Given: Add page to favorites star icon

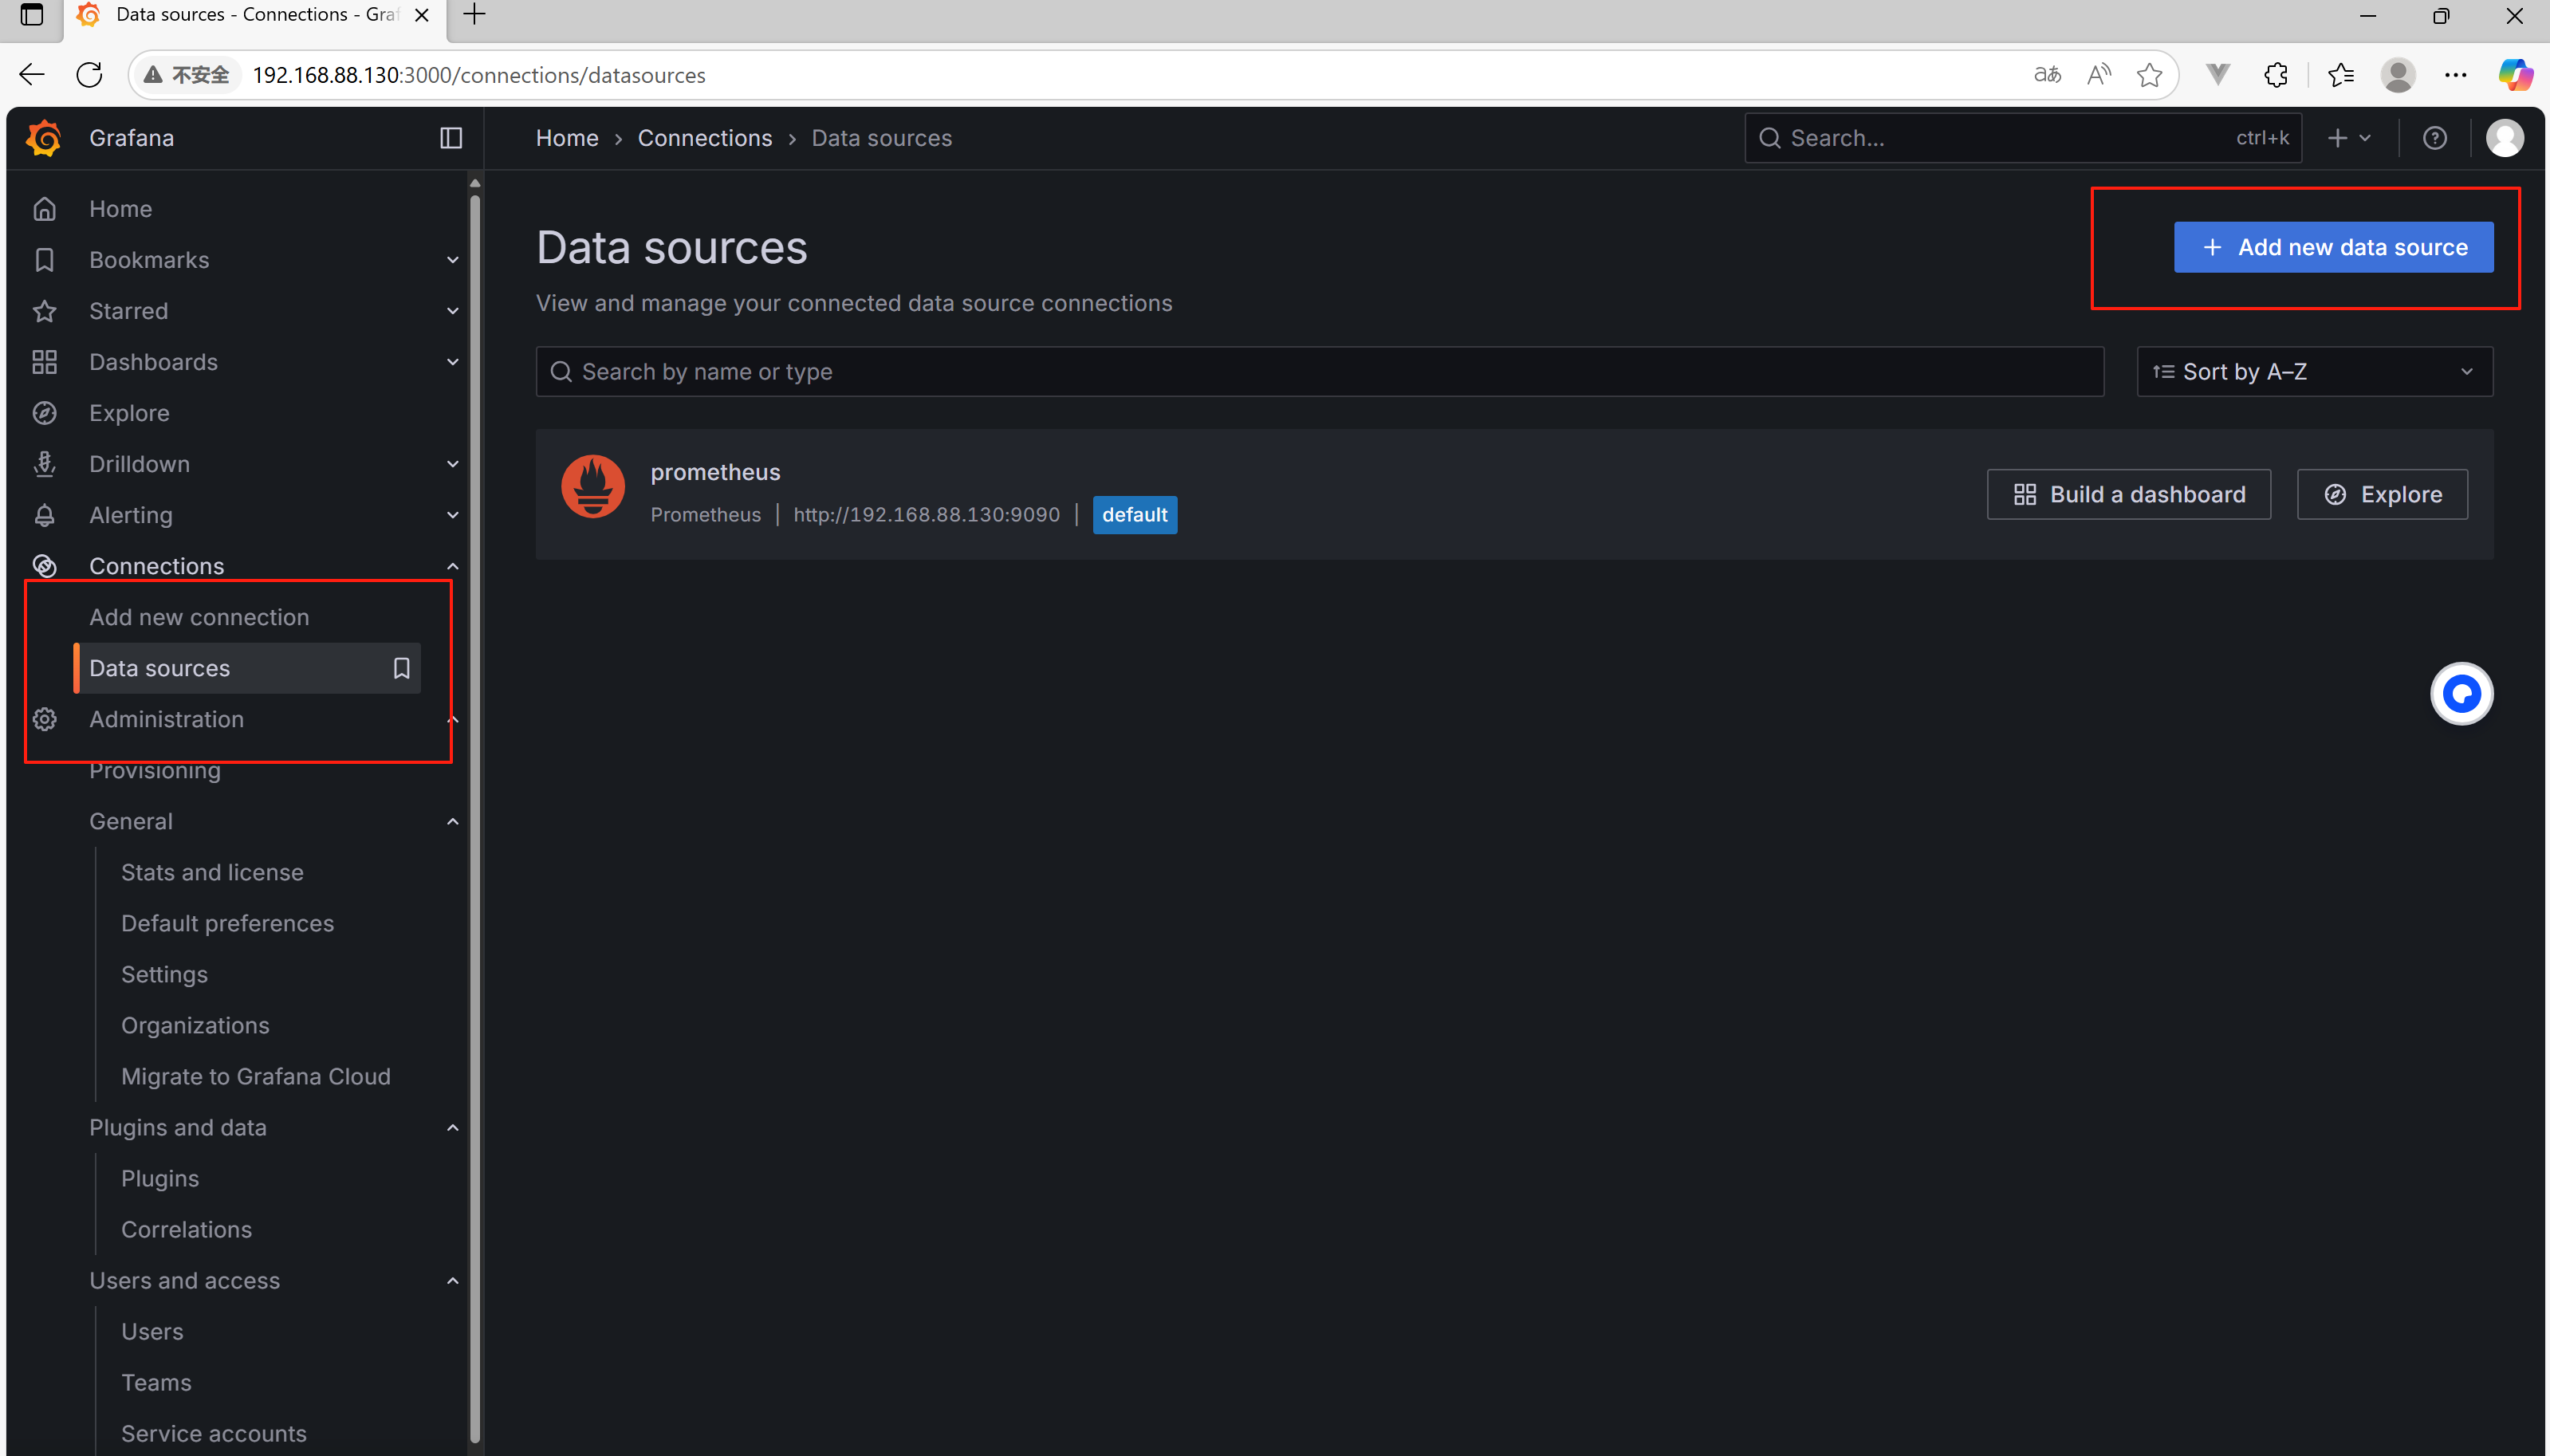Looking at the screenshot, I should (2149, 74).
